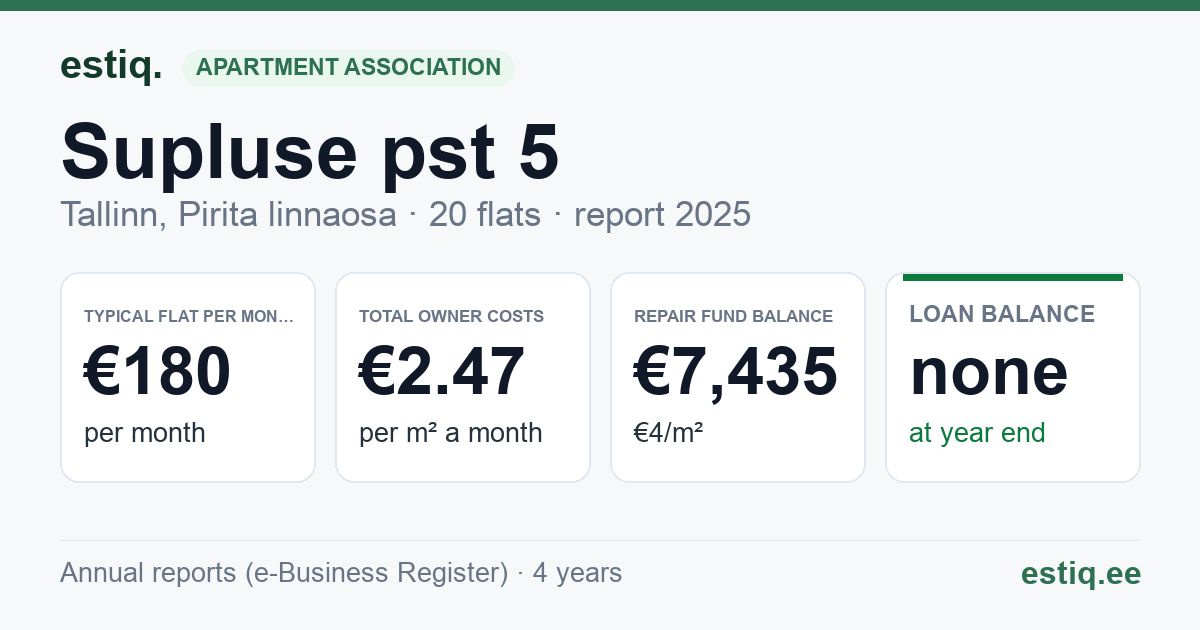The image size is (1200, 630).
Task: Click the €2.47 value
Action: tap(441, 371)
